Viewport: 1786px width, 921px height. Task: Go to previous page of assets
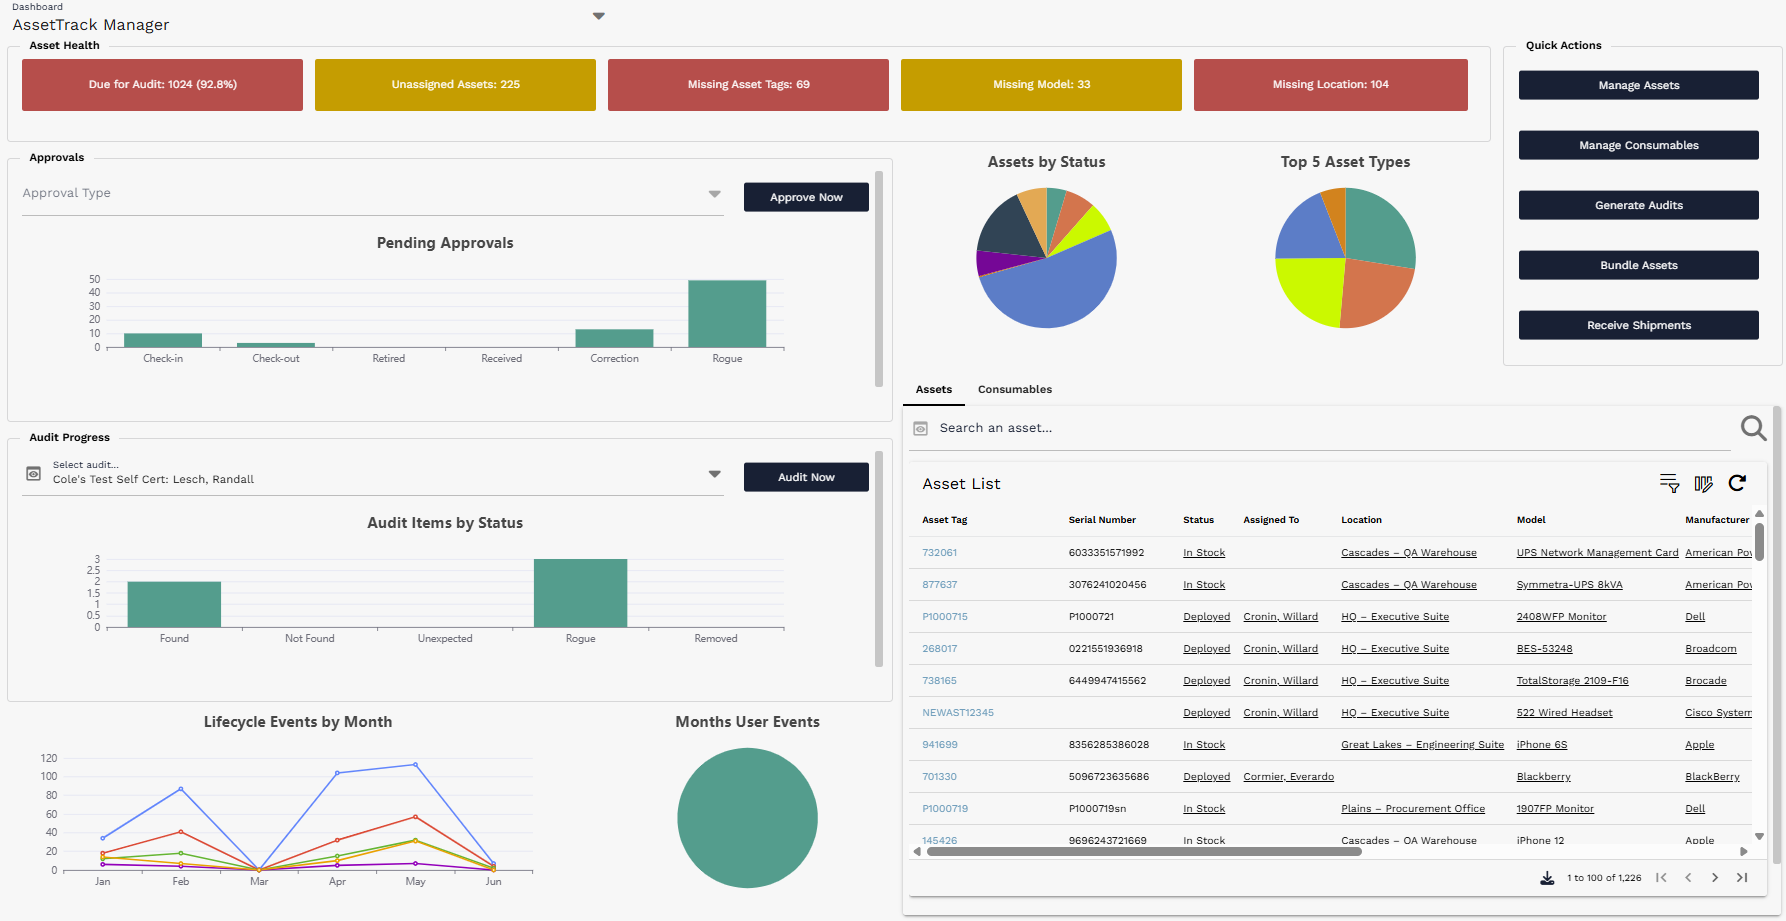(x=1688, y=878)
